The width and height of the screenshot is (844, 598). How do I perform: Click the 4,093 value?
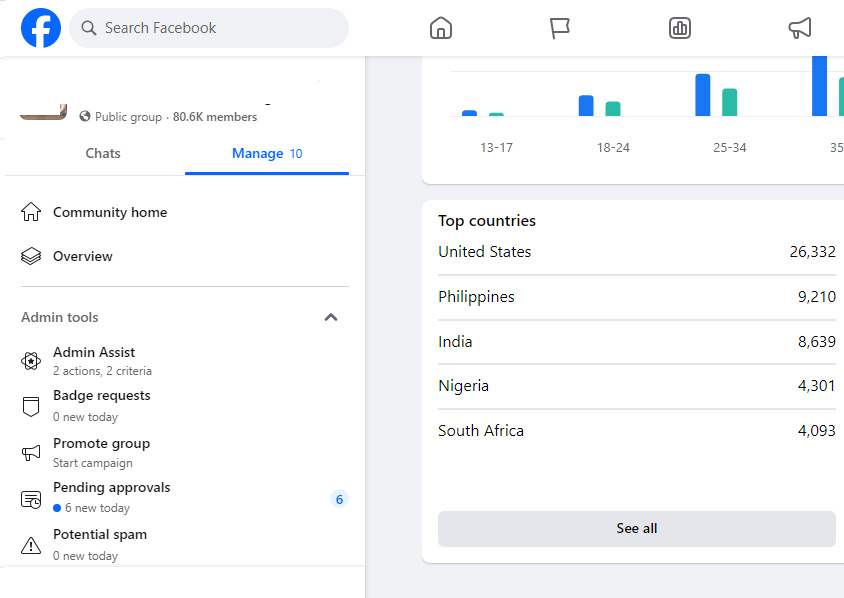coord(817,431)
